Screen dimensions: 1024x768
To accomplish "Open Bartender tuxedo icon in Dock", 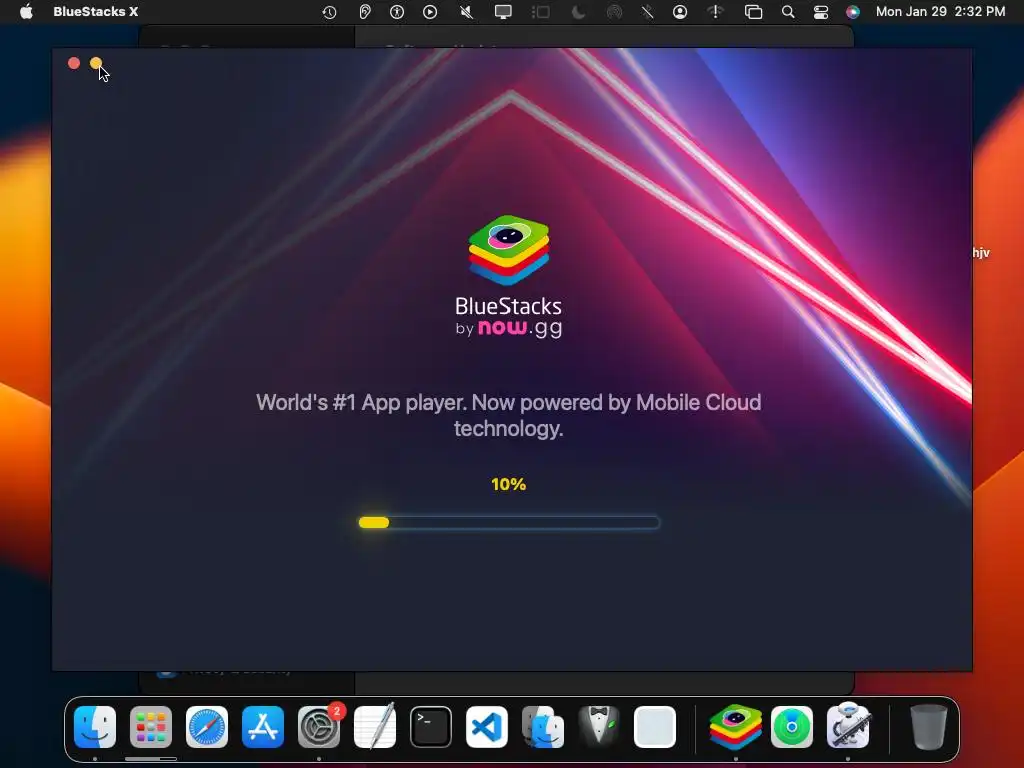I will click(x=599, y=727).
